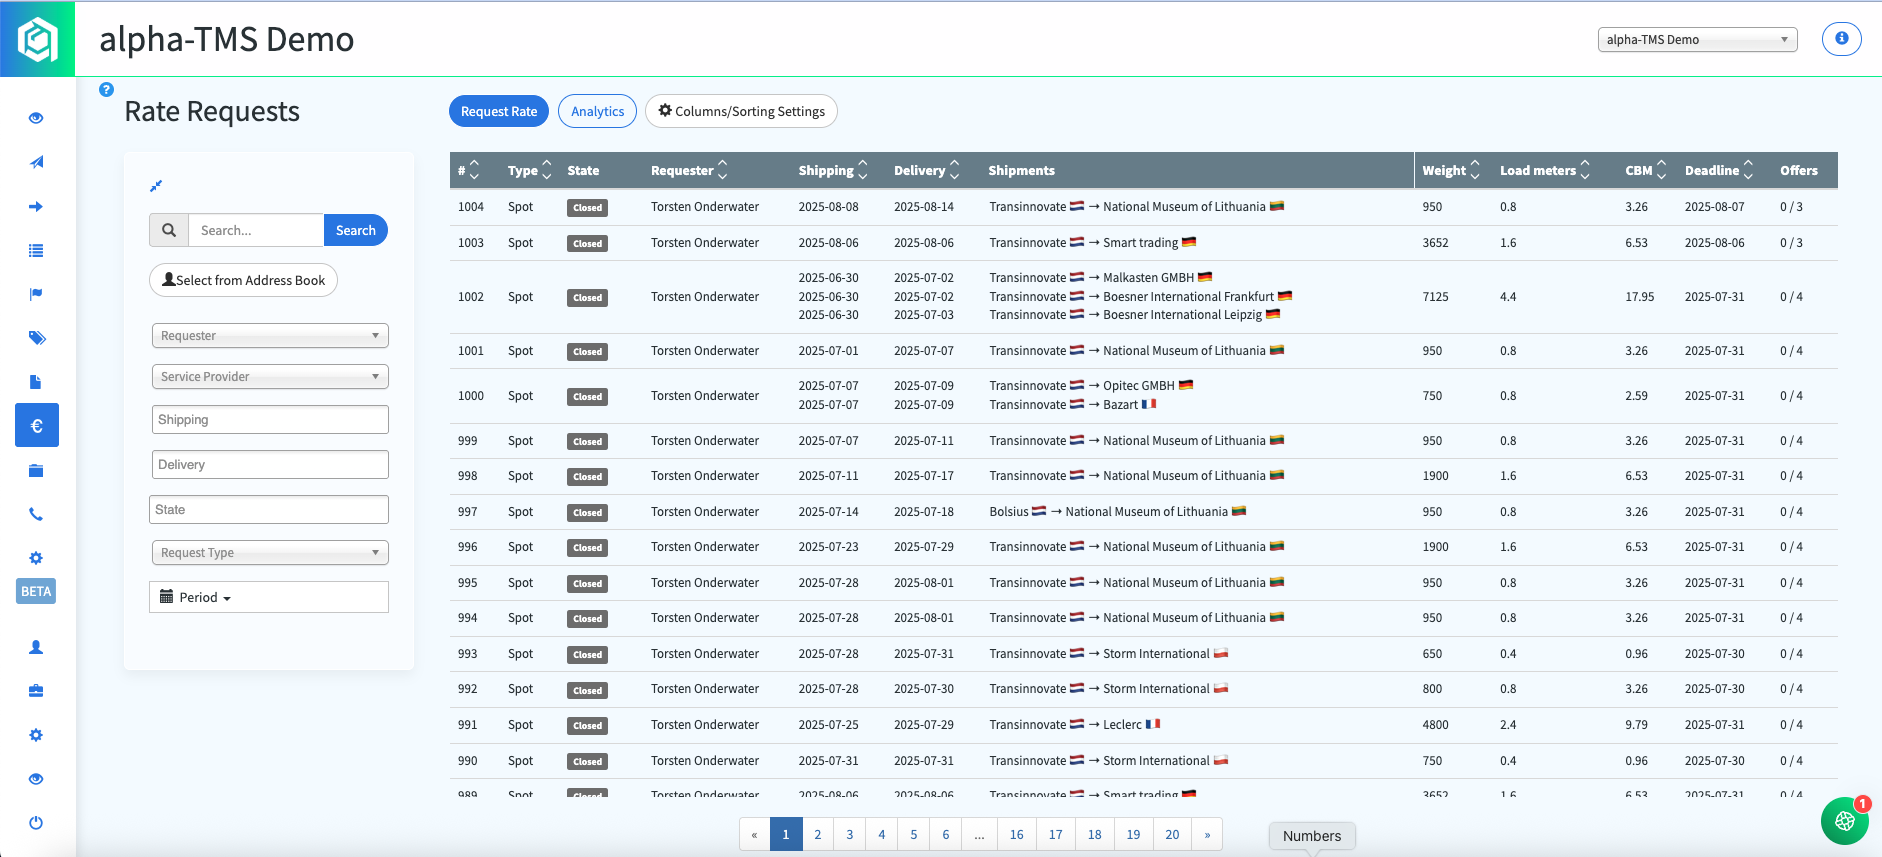1882x857 pixels.
Task: Click the briefcase icon in sidebar
Action: (36, 691)
